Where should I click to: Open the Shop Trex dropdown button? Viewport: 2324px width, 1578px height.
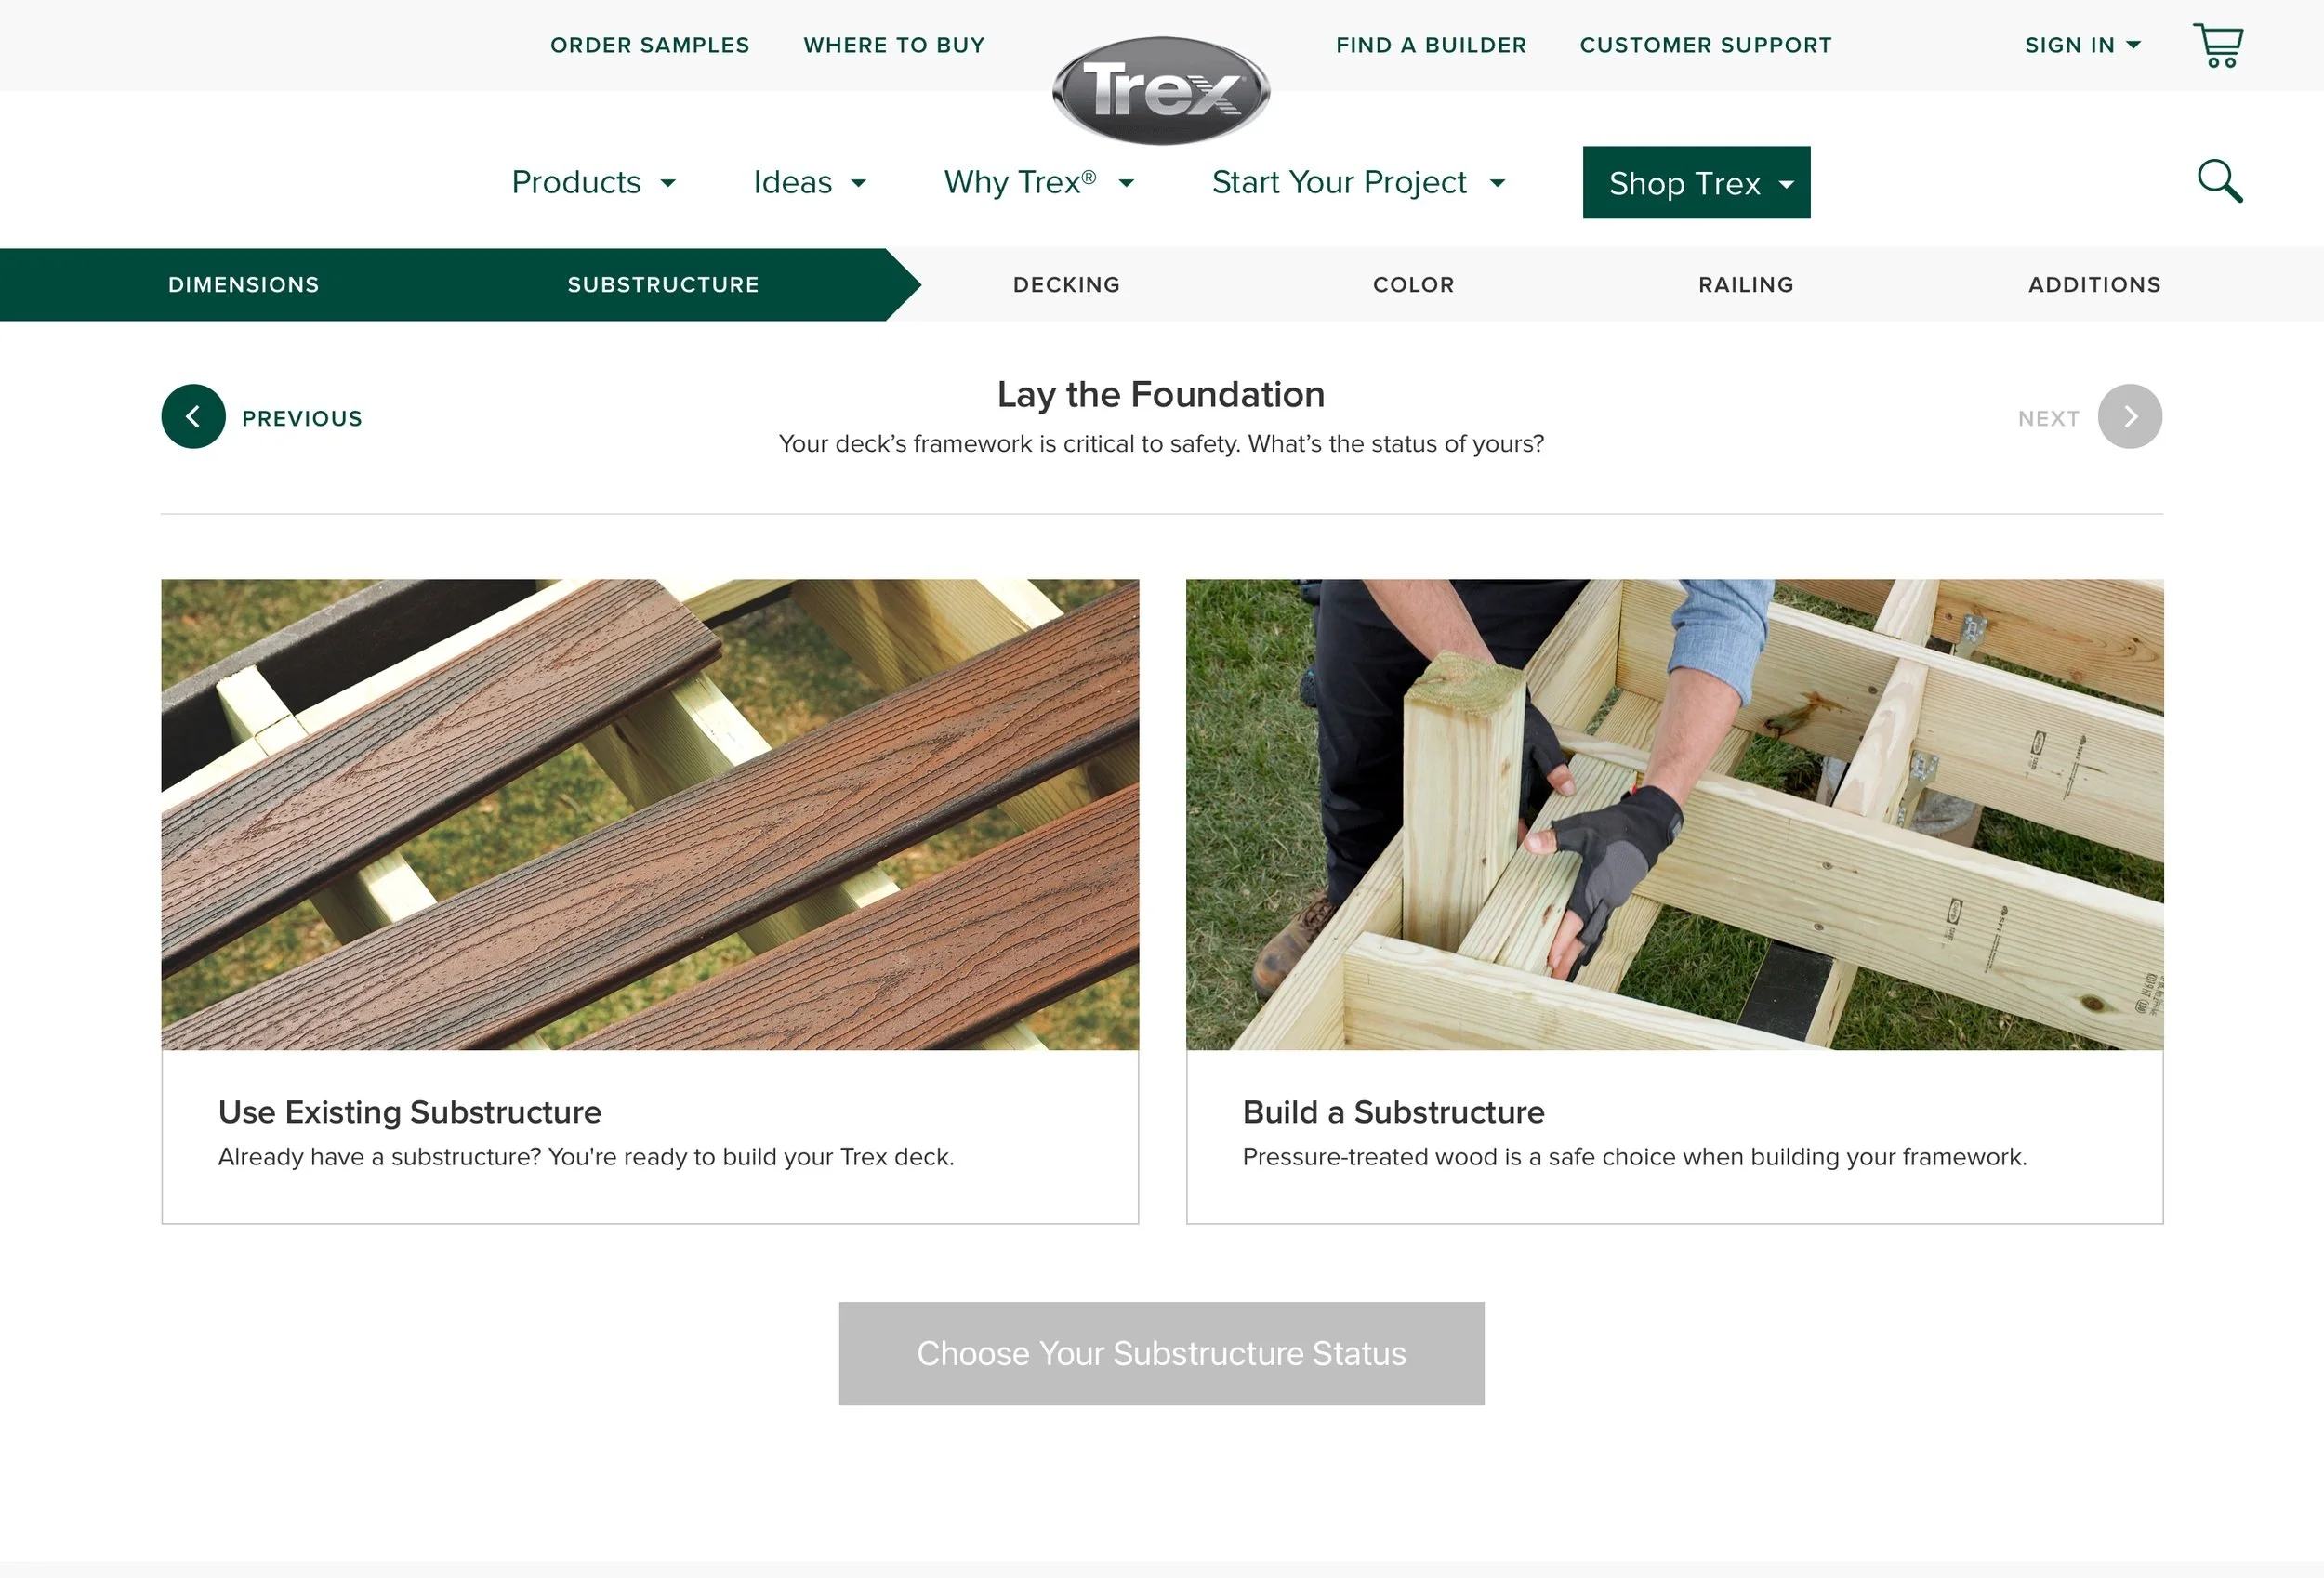pyautogui.click(x=1696, y=183)
